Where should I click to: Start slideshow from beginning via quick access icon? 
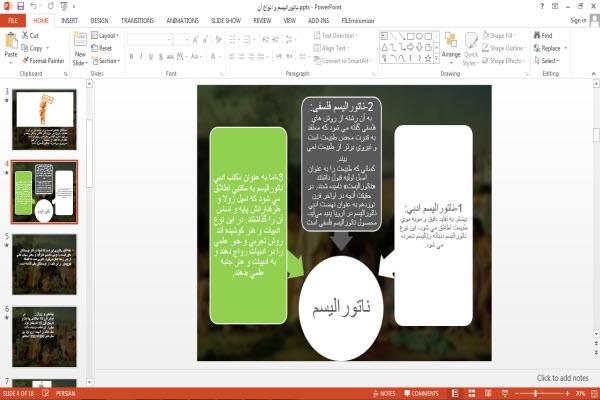point(64,6)
